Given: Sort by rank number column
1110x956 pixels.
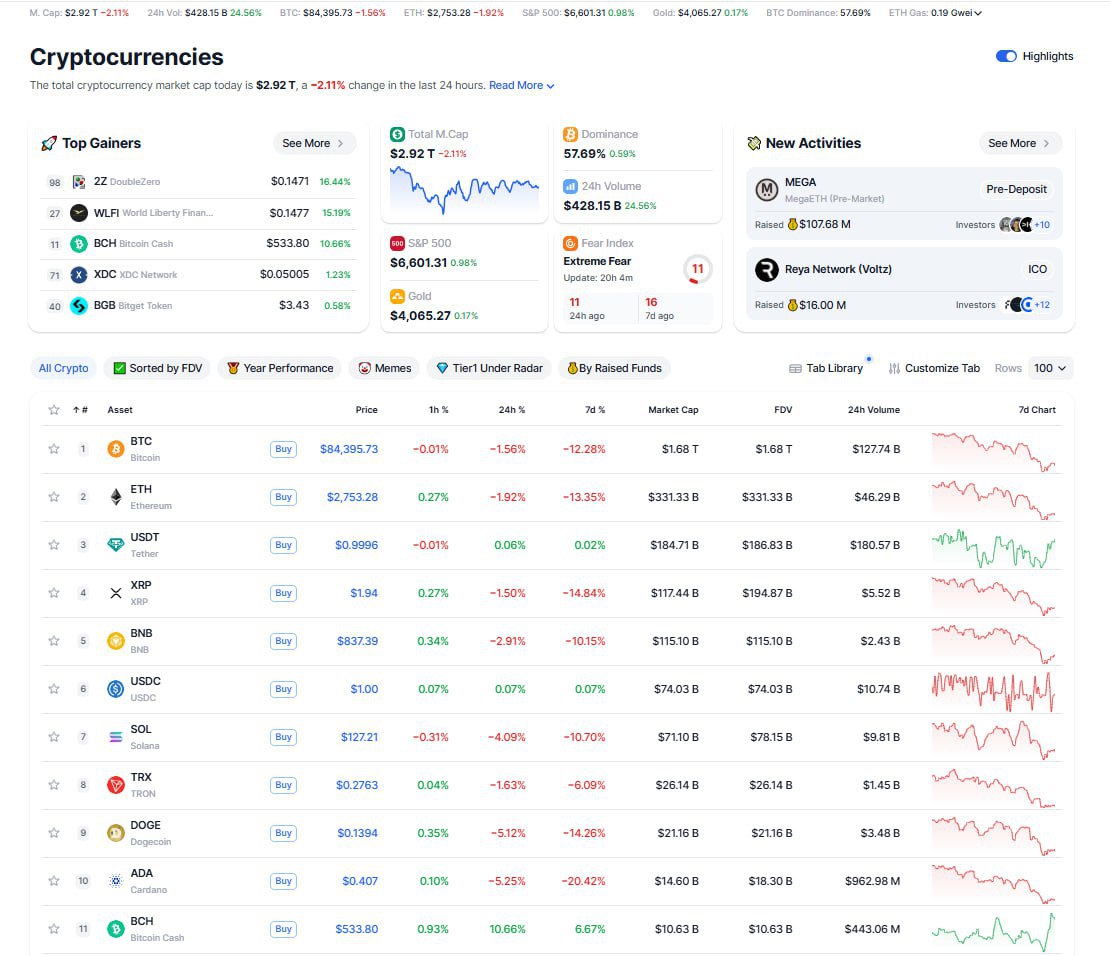Looking at the screenshot, I should click(80, 410).
